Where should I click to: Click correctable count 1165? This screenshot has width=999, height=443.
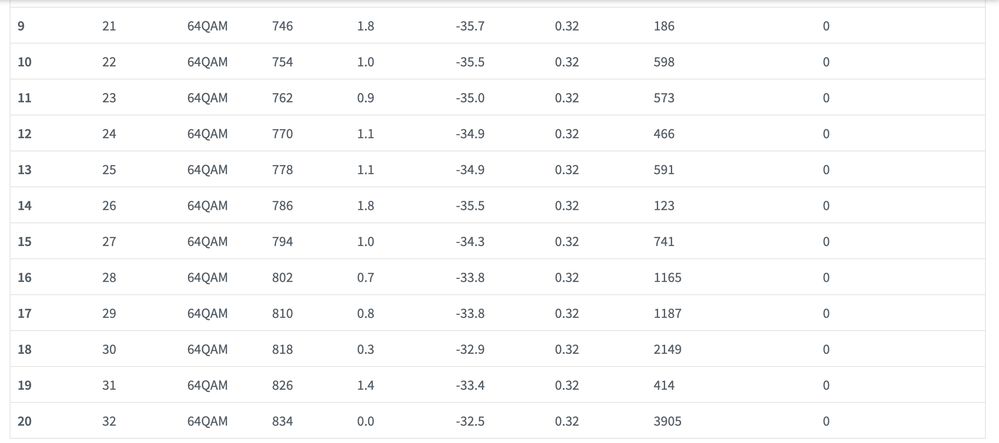tap(667, 277)
